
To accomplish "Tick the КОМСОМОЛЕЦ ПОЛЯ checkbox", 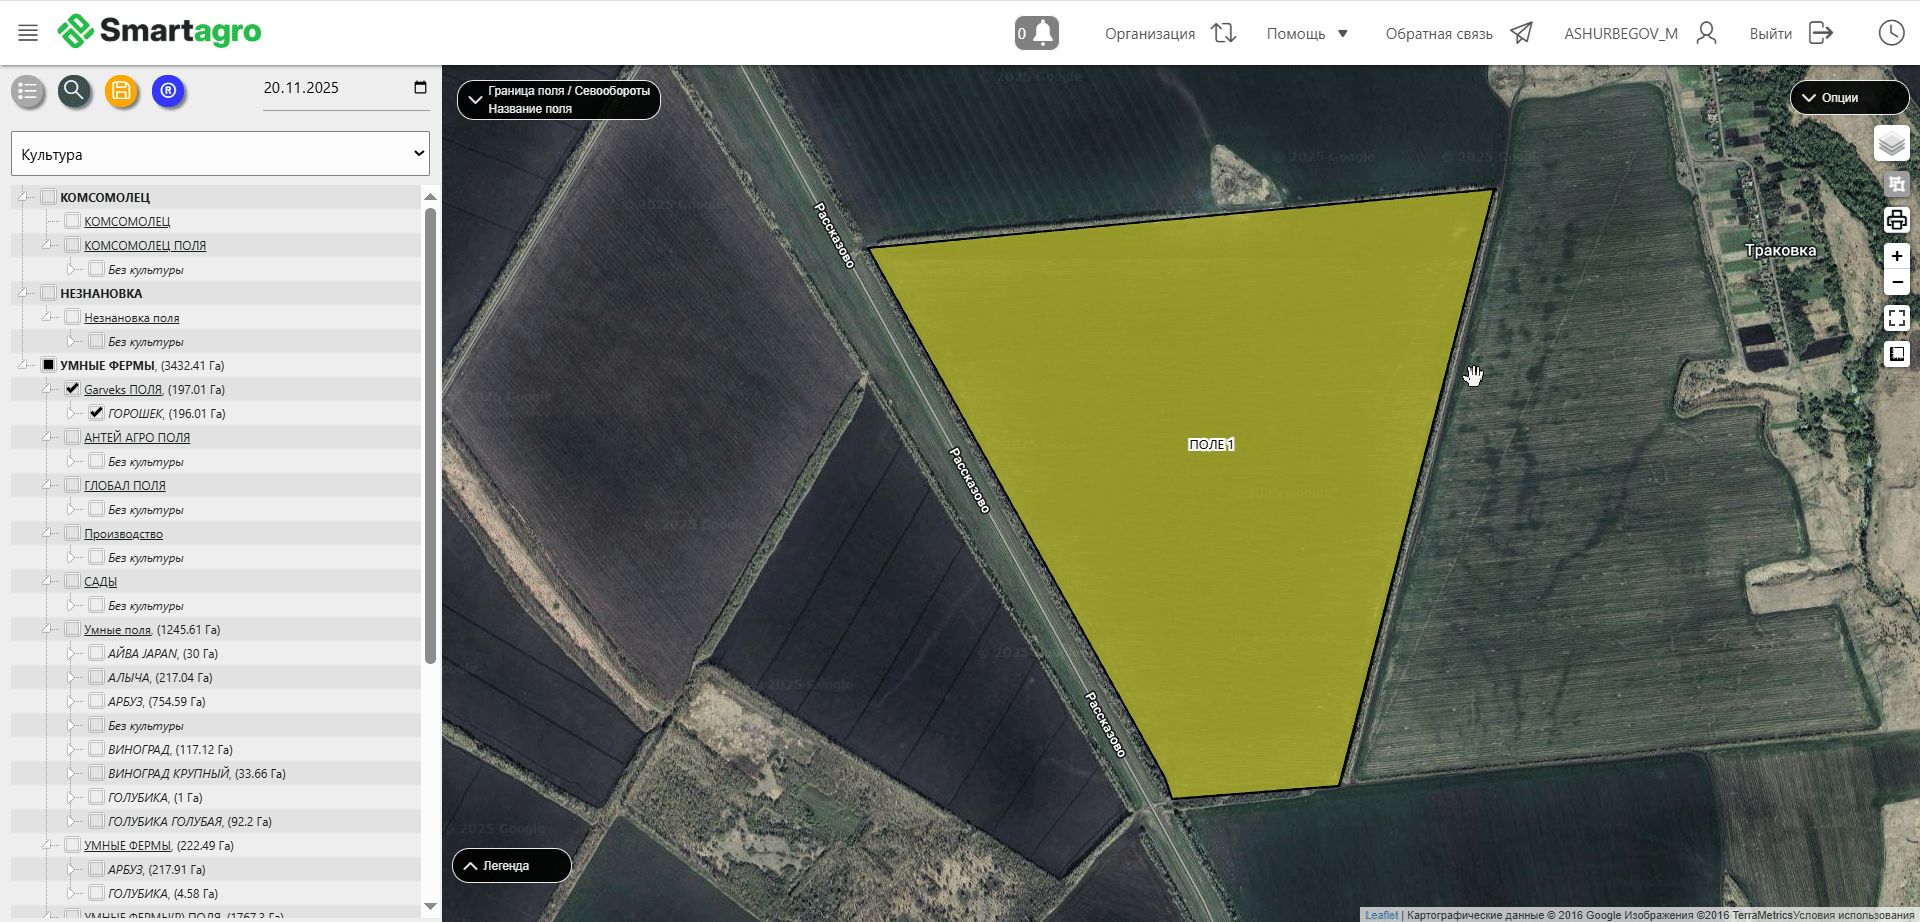I will (x=73, y=245).
